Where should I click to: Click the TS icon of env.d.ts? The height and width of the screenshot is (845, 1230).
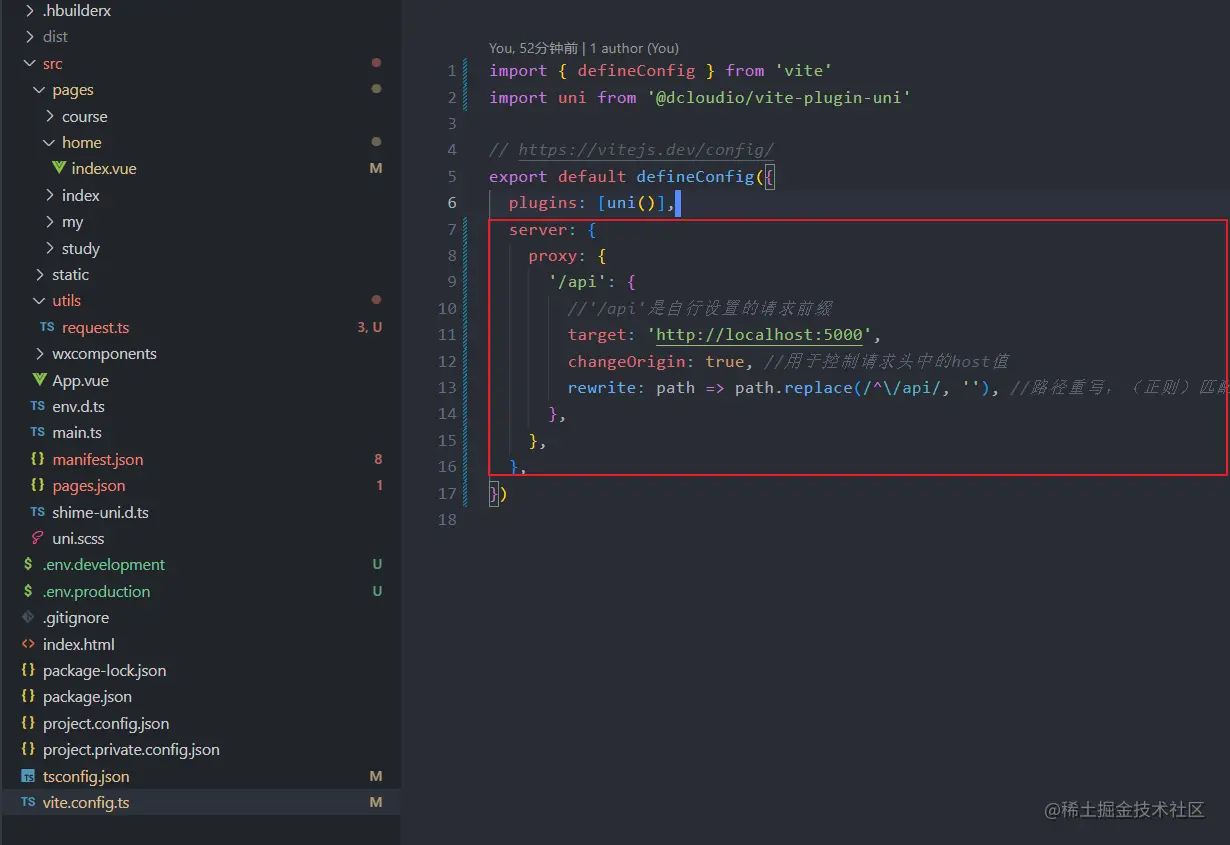[37, 407]
